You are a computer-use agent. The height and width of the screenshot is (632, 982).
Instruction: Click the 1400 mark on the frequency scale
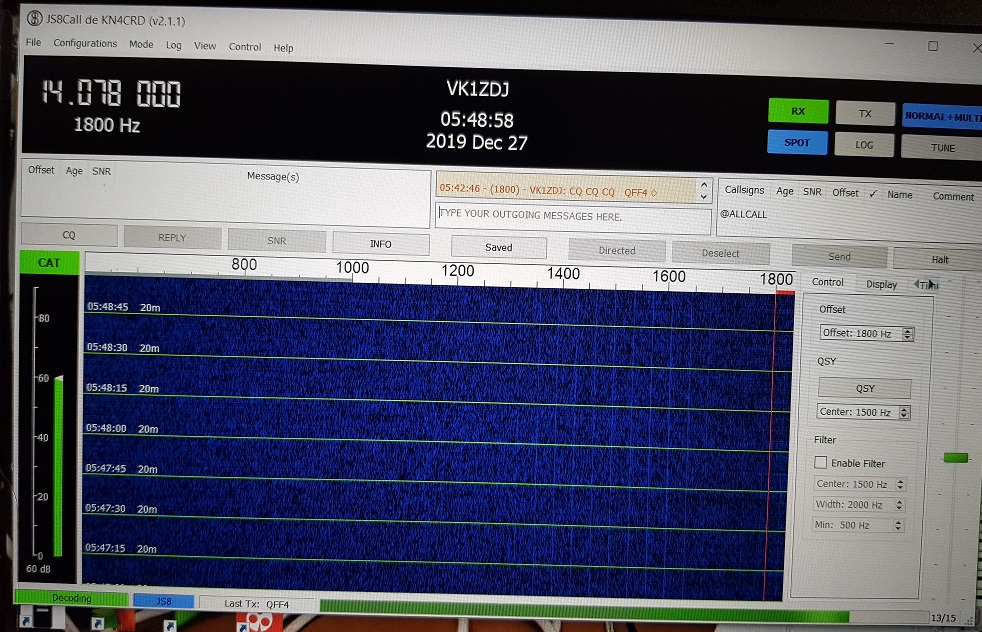(x=563, y=274)
